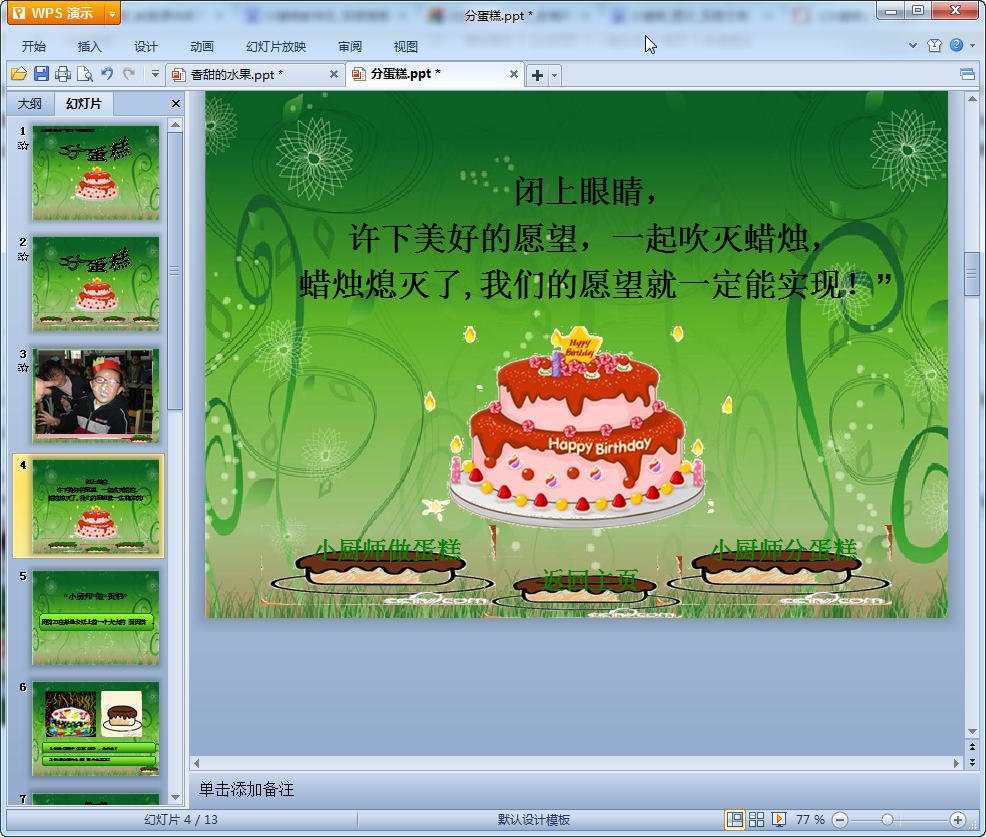Select slide 3 photo thumbnail
This screenshot has width=986, height=837.
[96, 396]
